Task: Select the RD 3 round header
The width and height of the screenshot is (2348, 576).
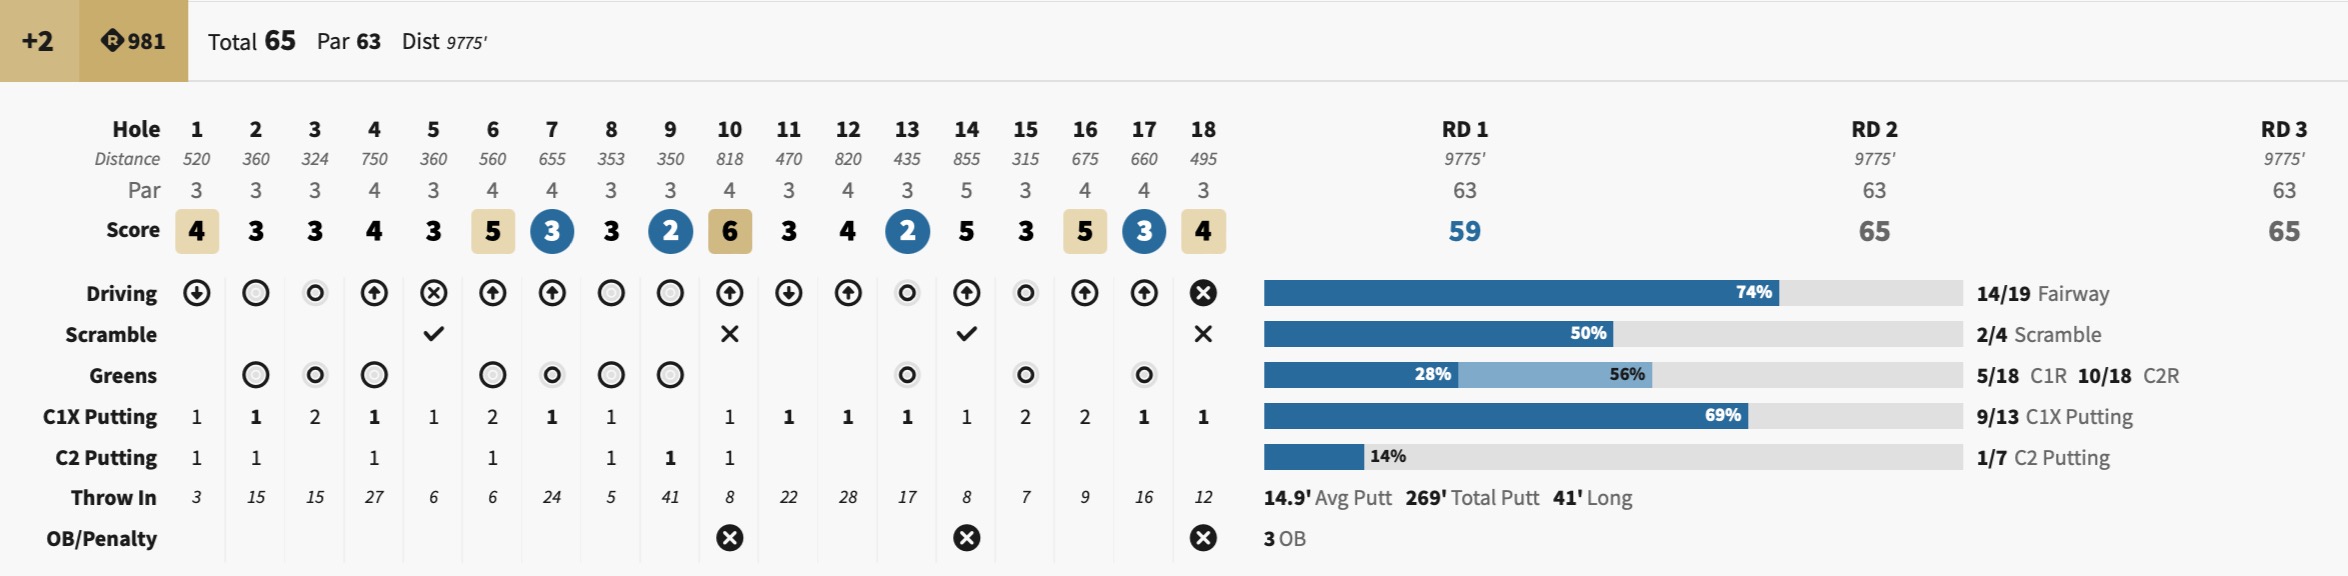Action: 2283,130
